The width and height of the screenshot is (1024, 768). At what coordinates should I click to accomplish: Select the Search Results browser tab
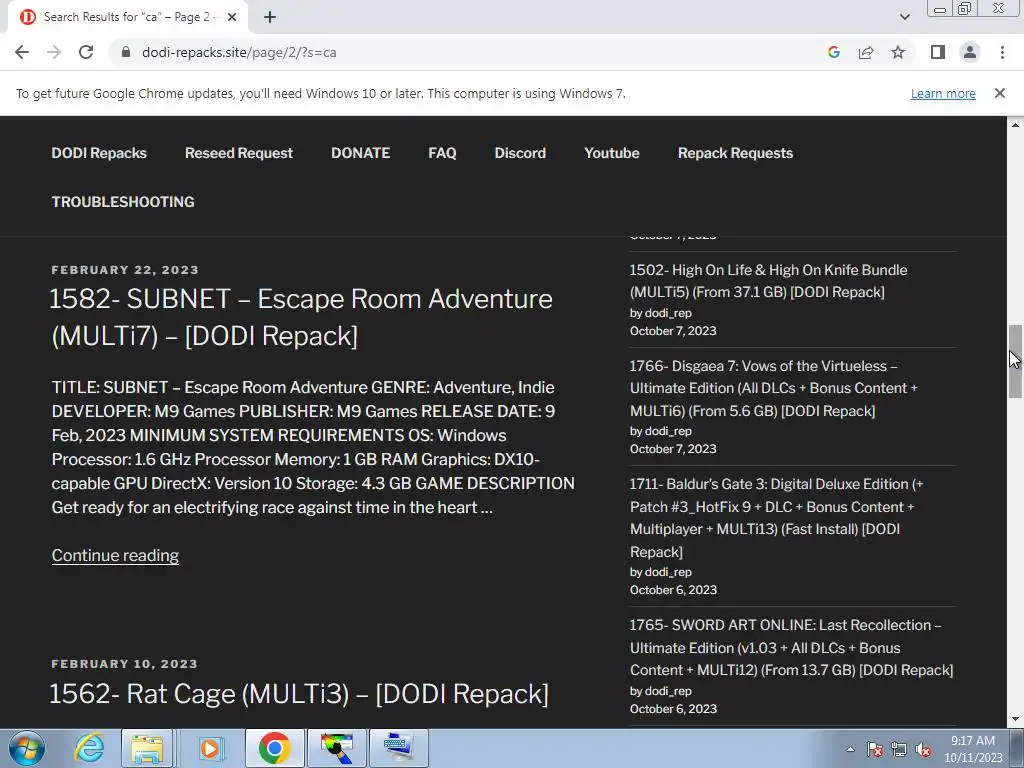[127, 17]
